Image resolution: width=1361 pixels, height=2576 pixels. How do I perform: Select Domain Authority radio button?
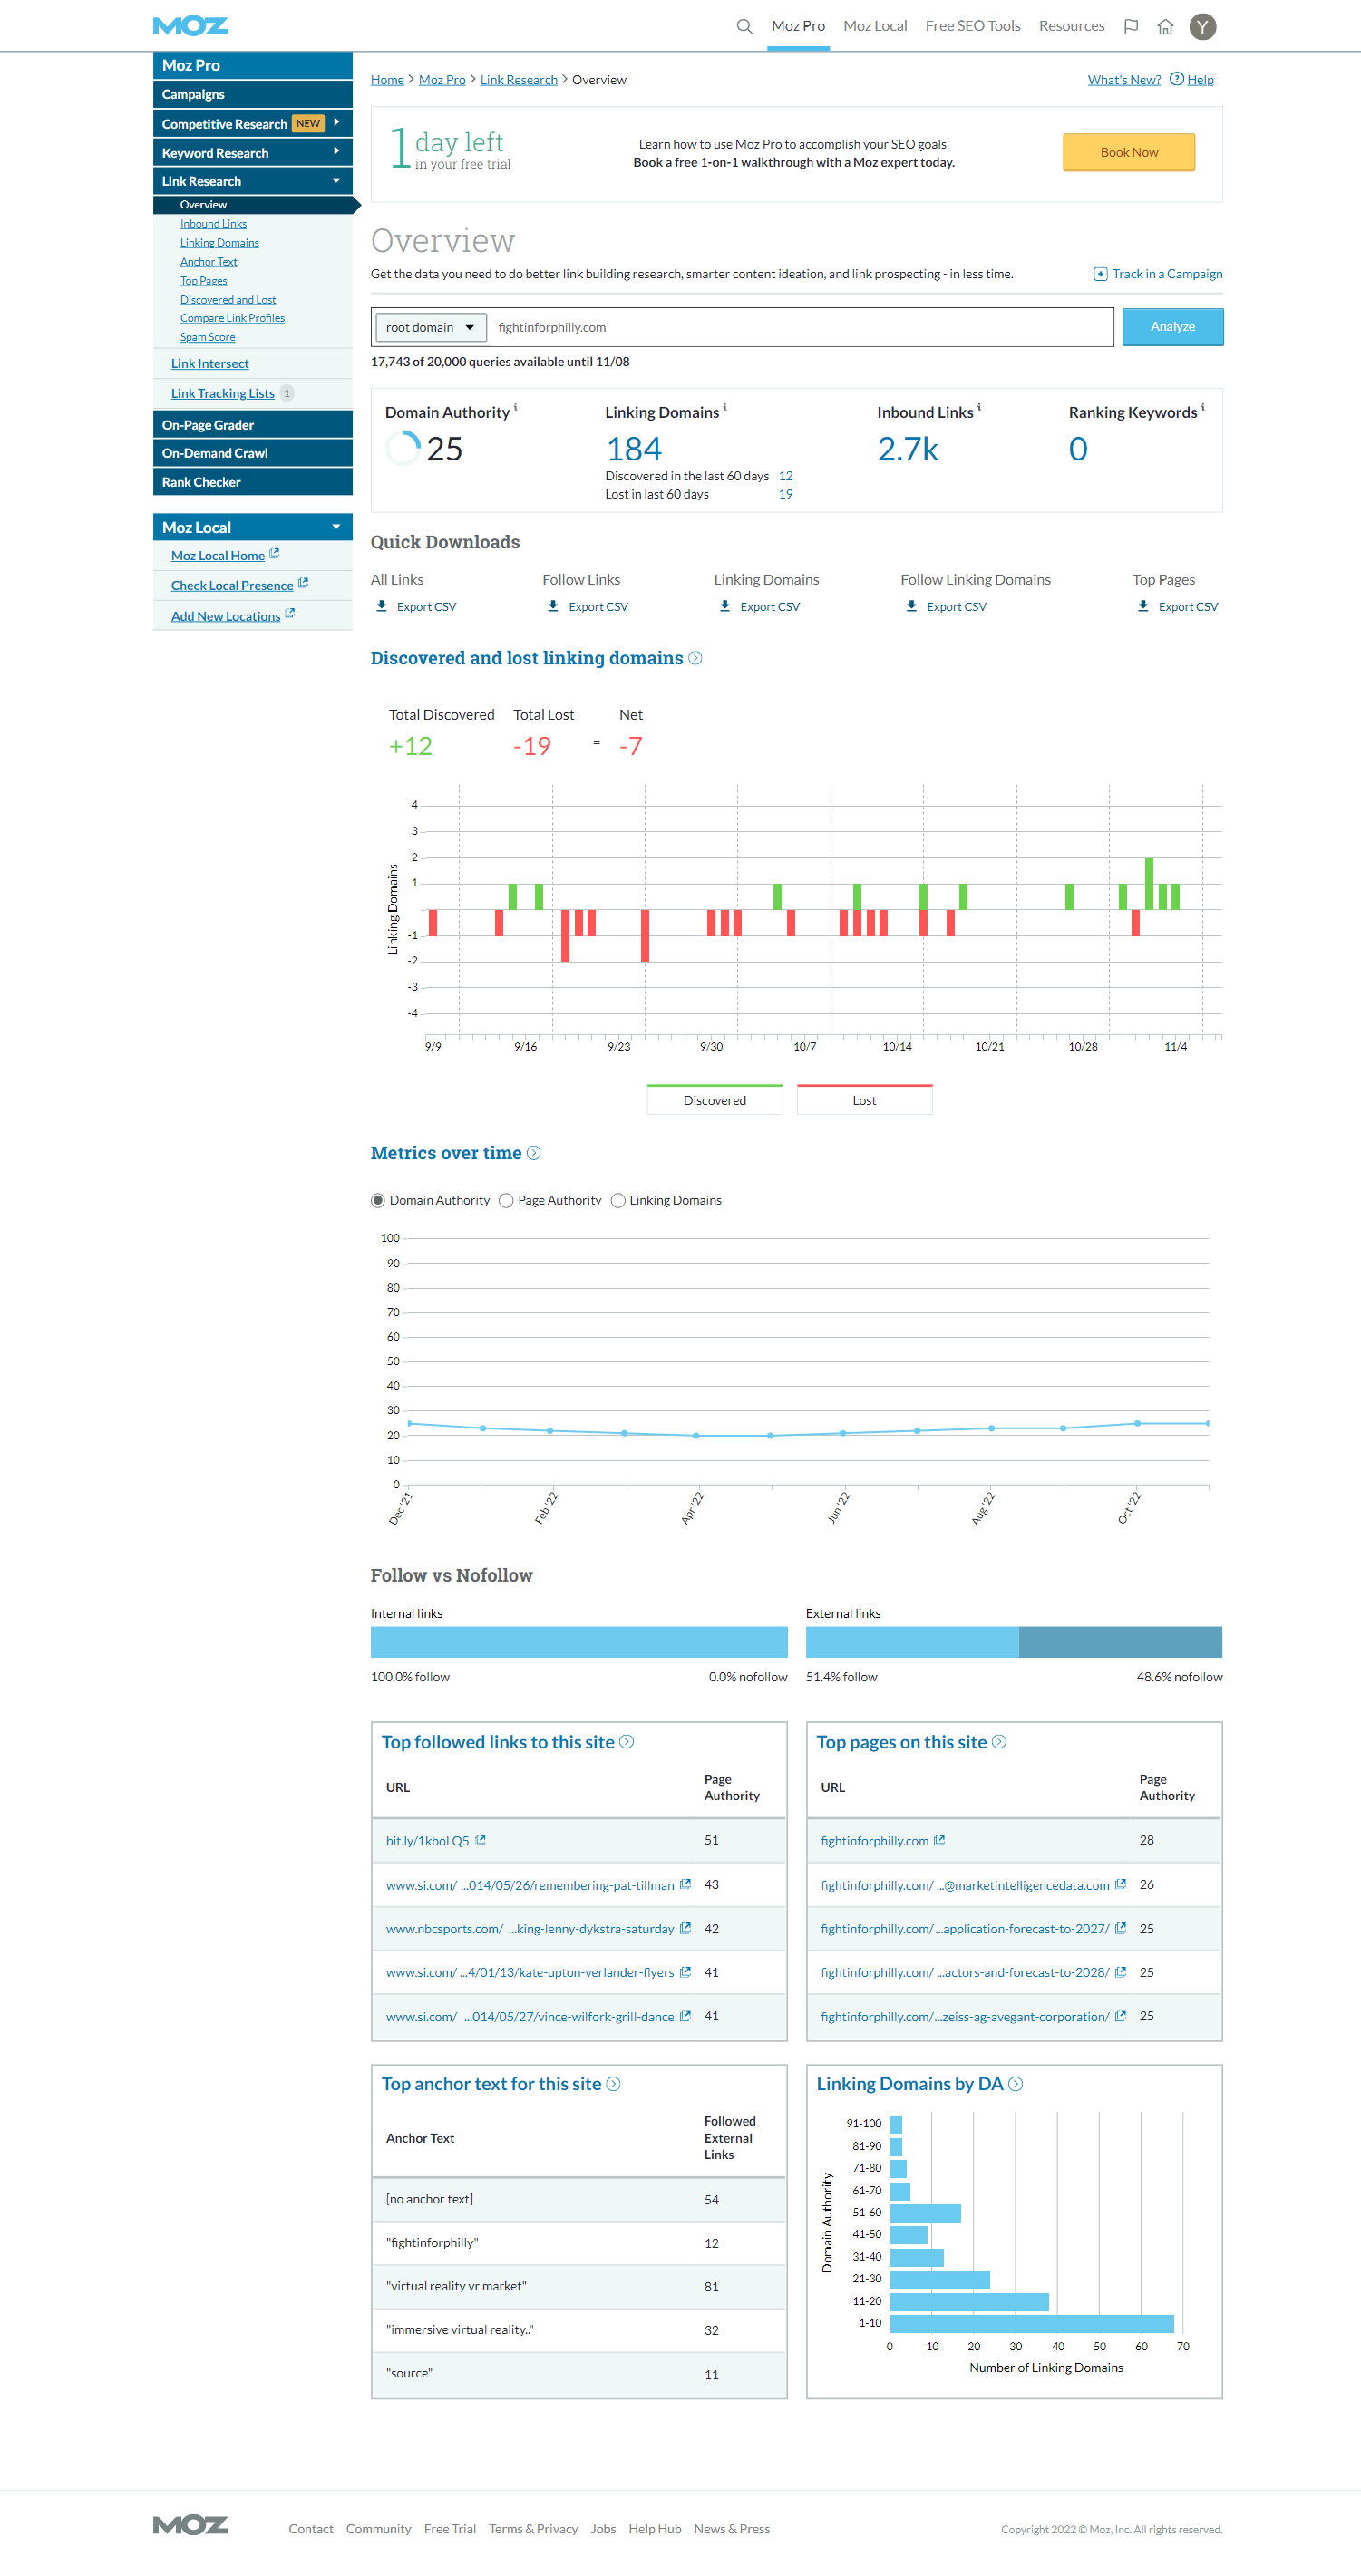coord(378,1200)
